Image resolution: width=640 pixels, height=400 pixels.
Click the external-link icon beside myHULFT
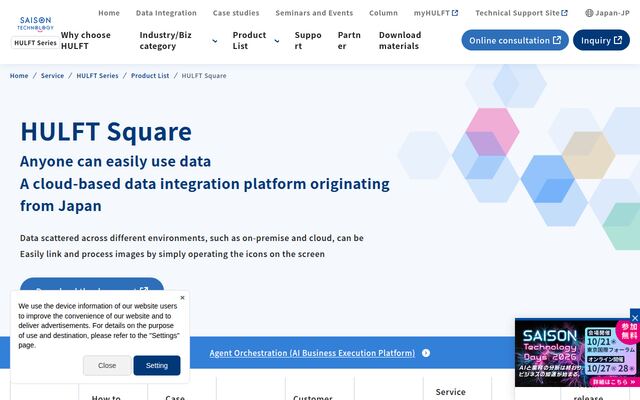[x=455, y=13]
